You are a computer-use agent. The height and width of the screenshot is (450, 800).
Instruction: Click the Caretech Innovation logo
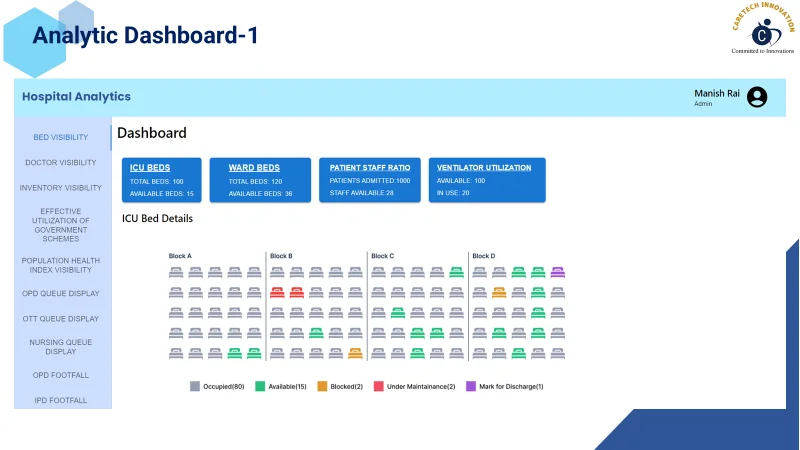coord(763,28)
